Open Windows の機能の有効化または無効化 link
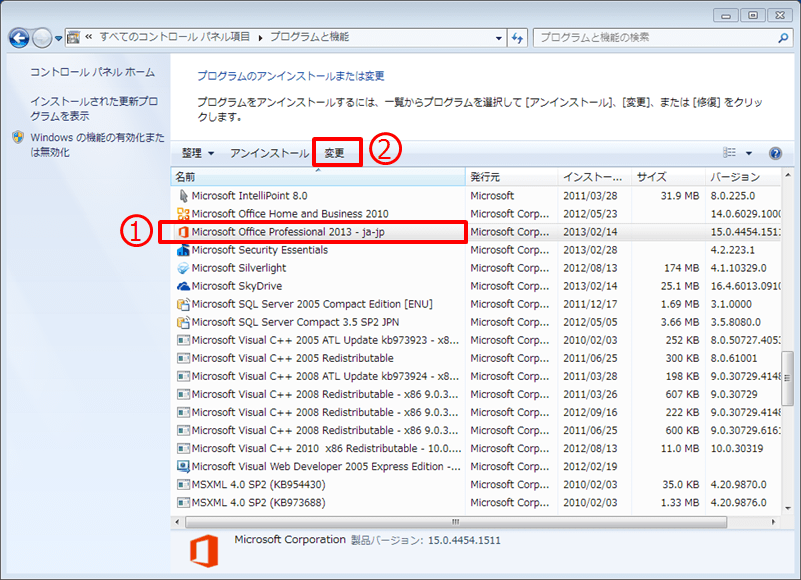This screenshot has width=801, height=580. click(x=97, y=145)
